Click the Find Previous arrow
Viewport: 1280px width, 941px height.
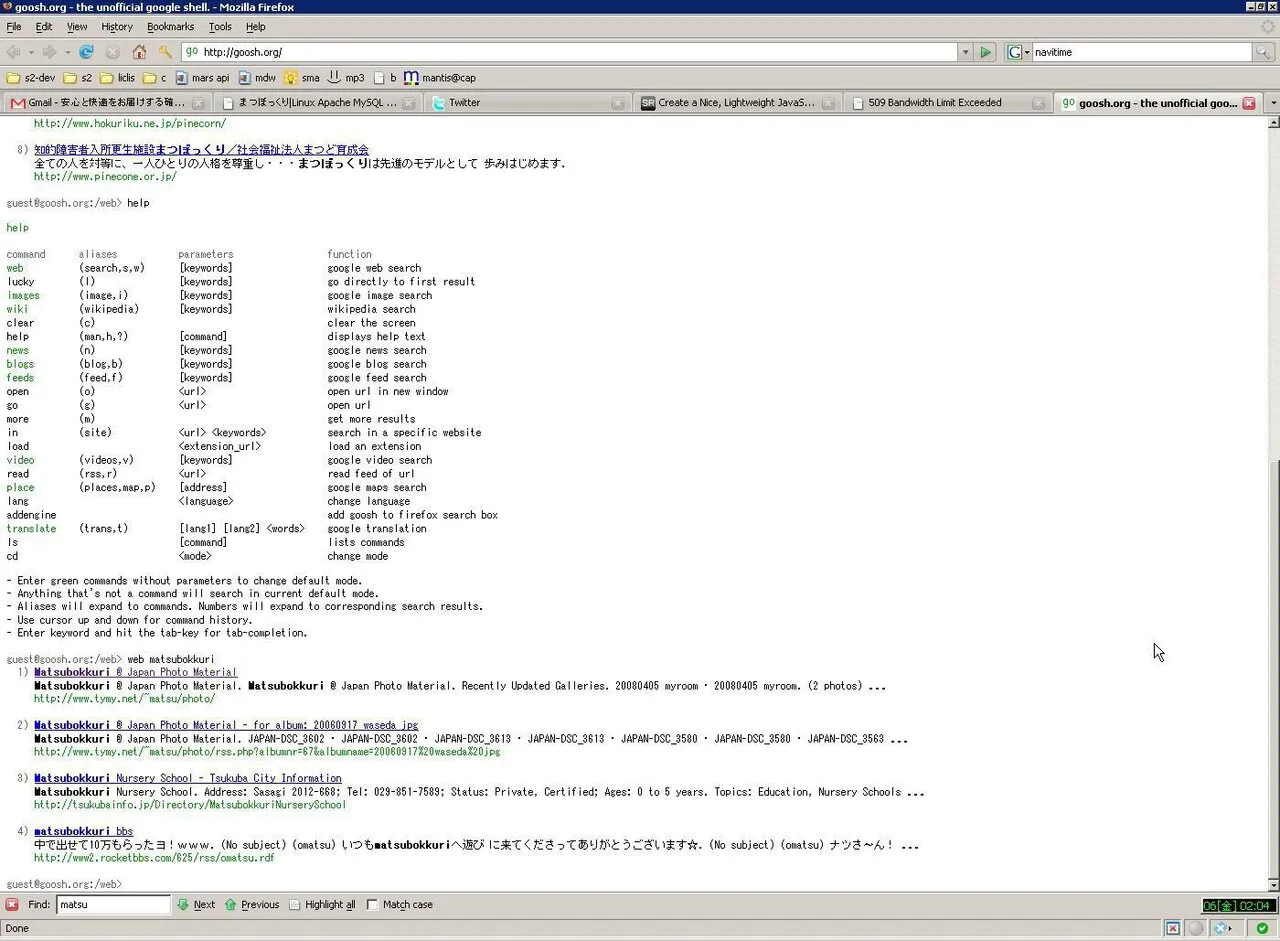tap(252, 904)
